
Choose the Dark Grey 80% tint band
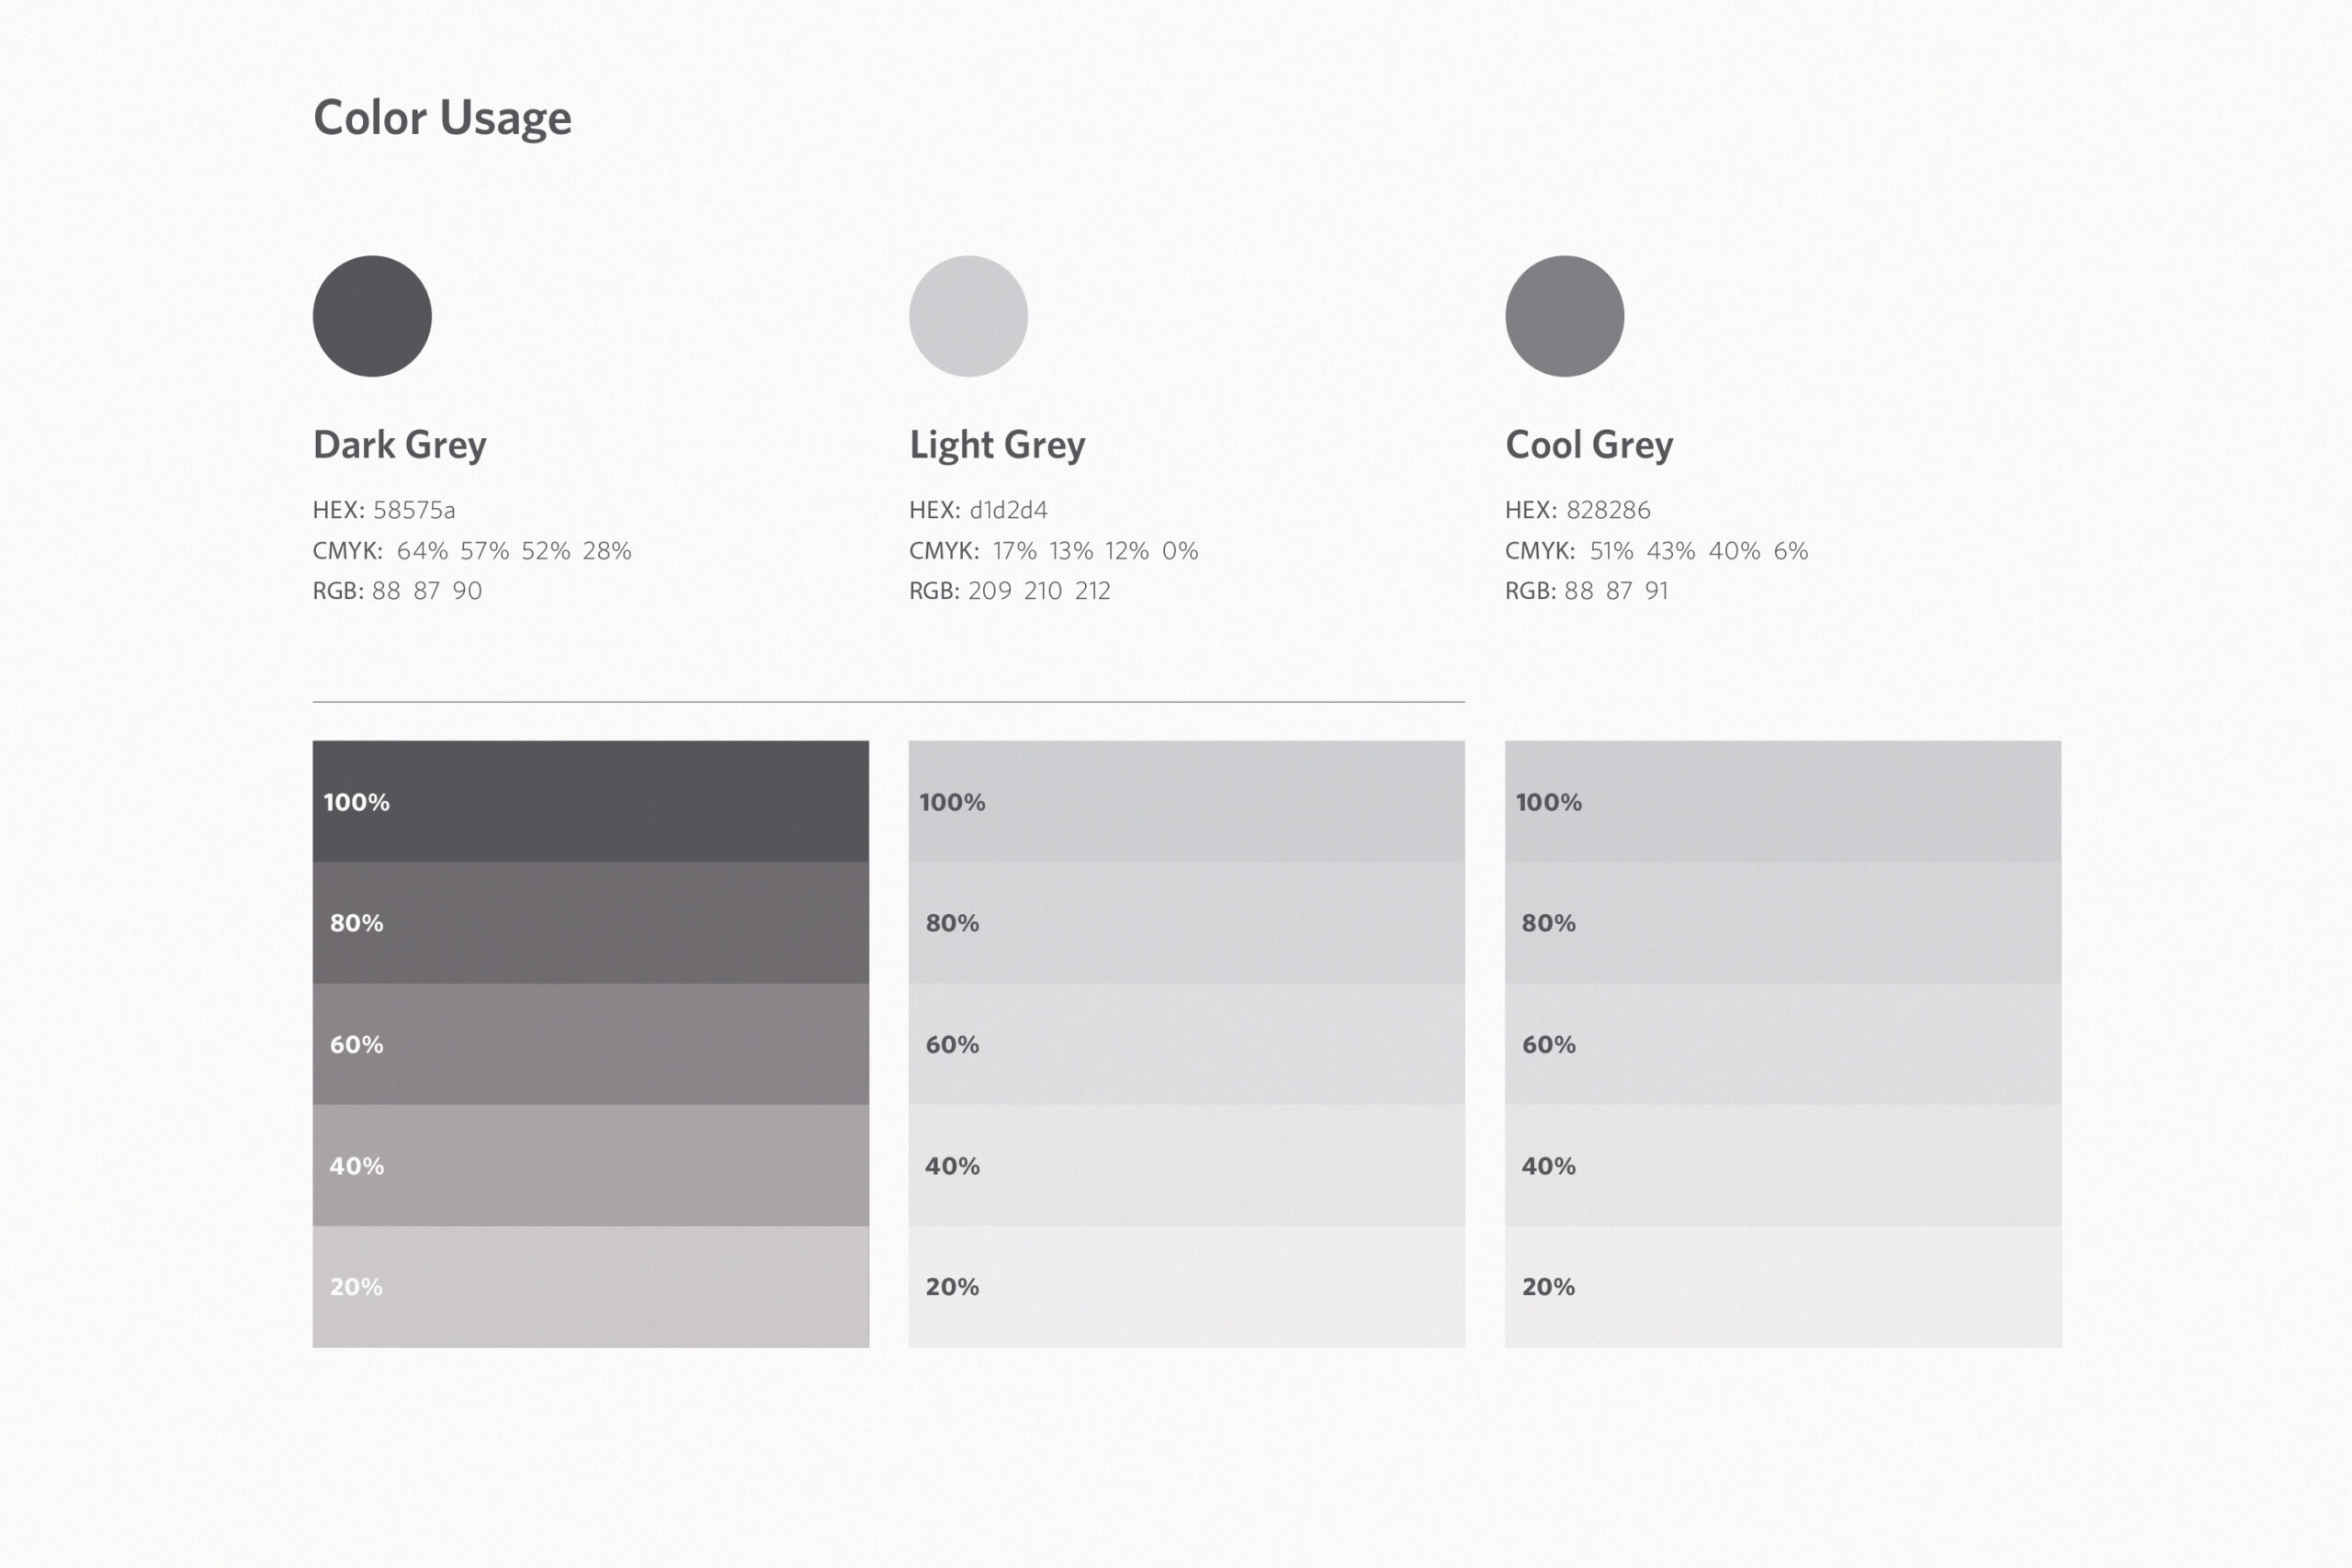pos(590,922)
